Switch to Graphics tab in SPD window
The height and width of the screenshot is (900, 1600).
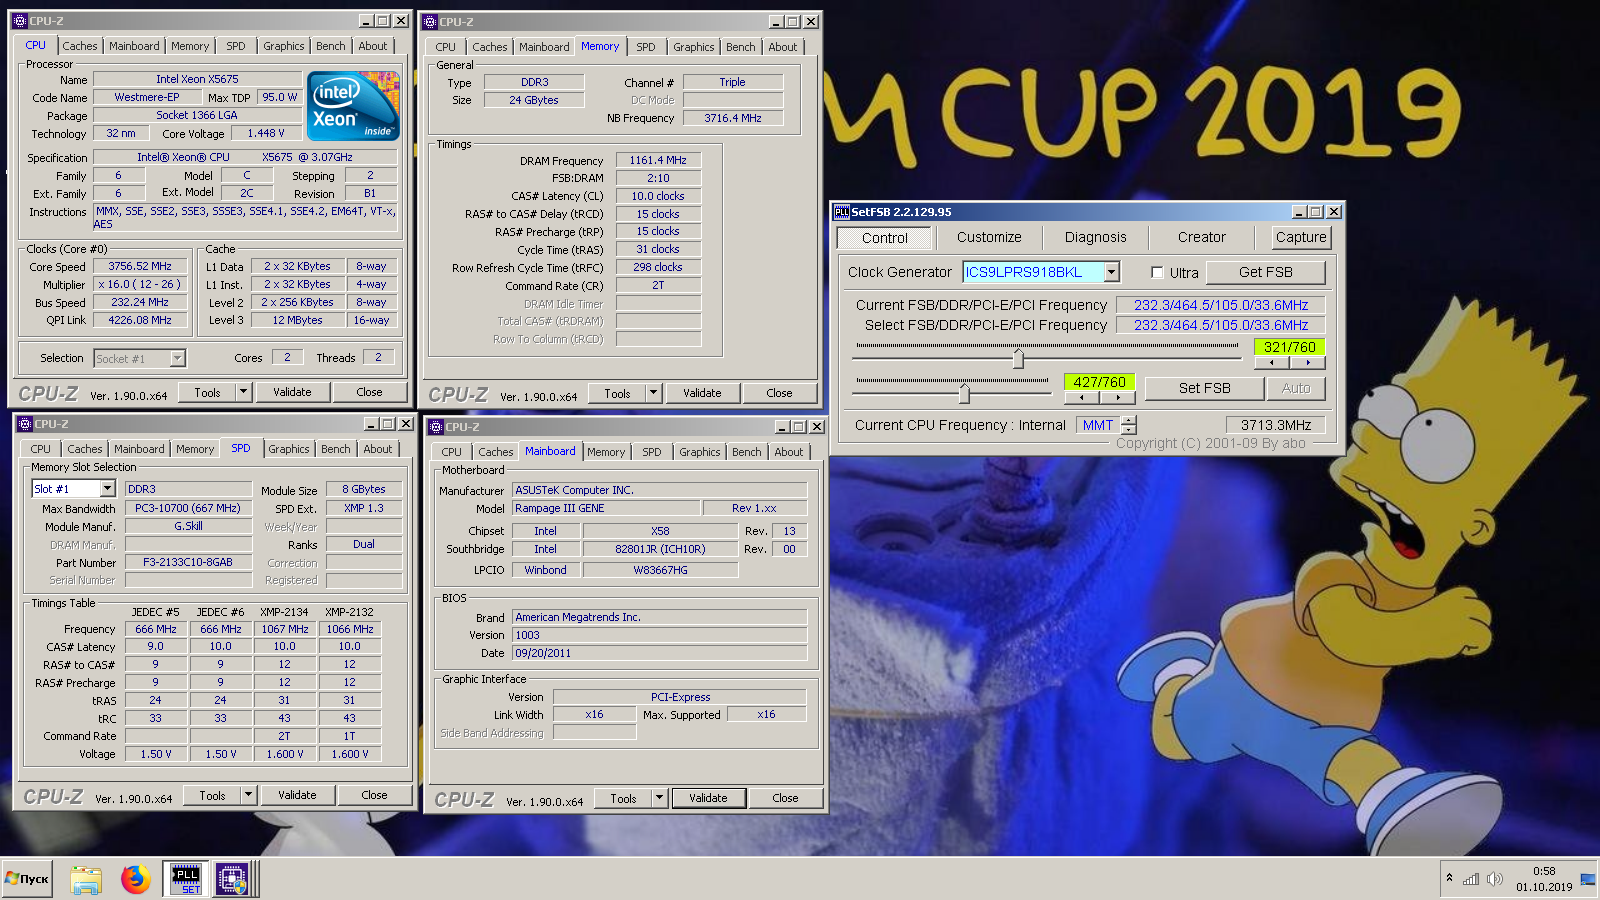point(289,449)
